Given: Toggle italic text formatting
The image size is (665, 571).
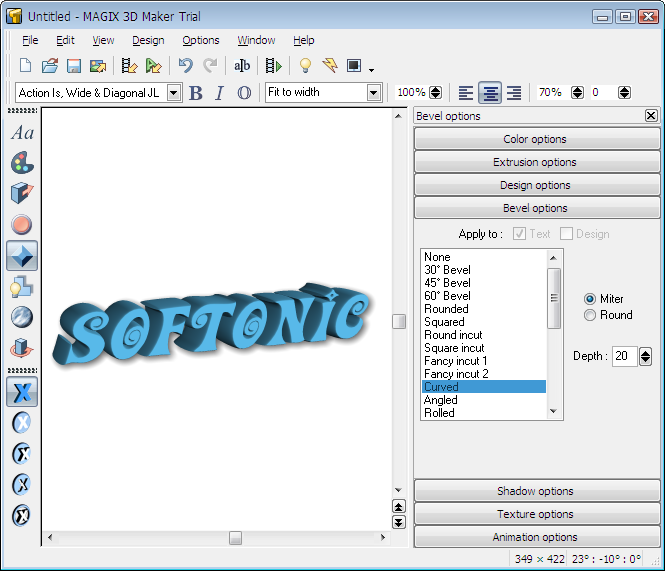Looking at the screenshot, I should [219, 92].
